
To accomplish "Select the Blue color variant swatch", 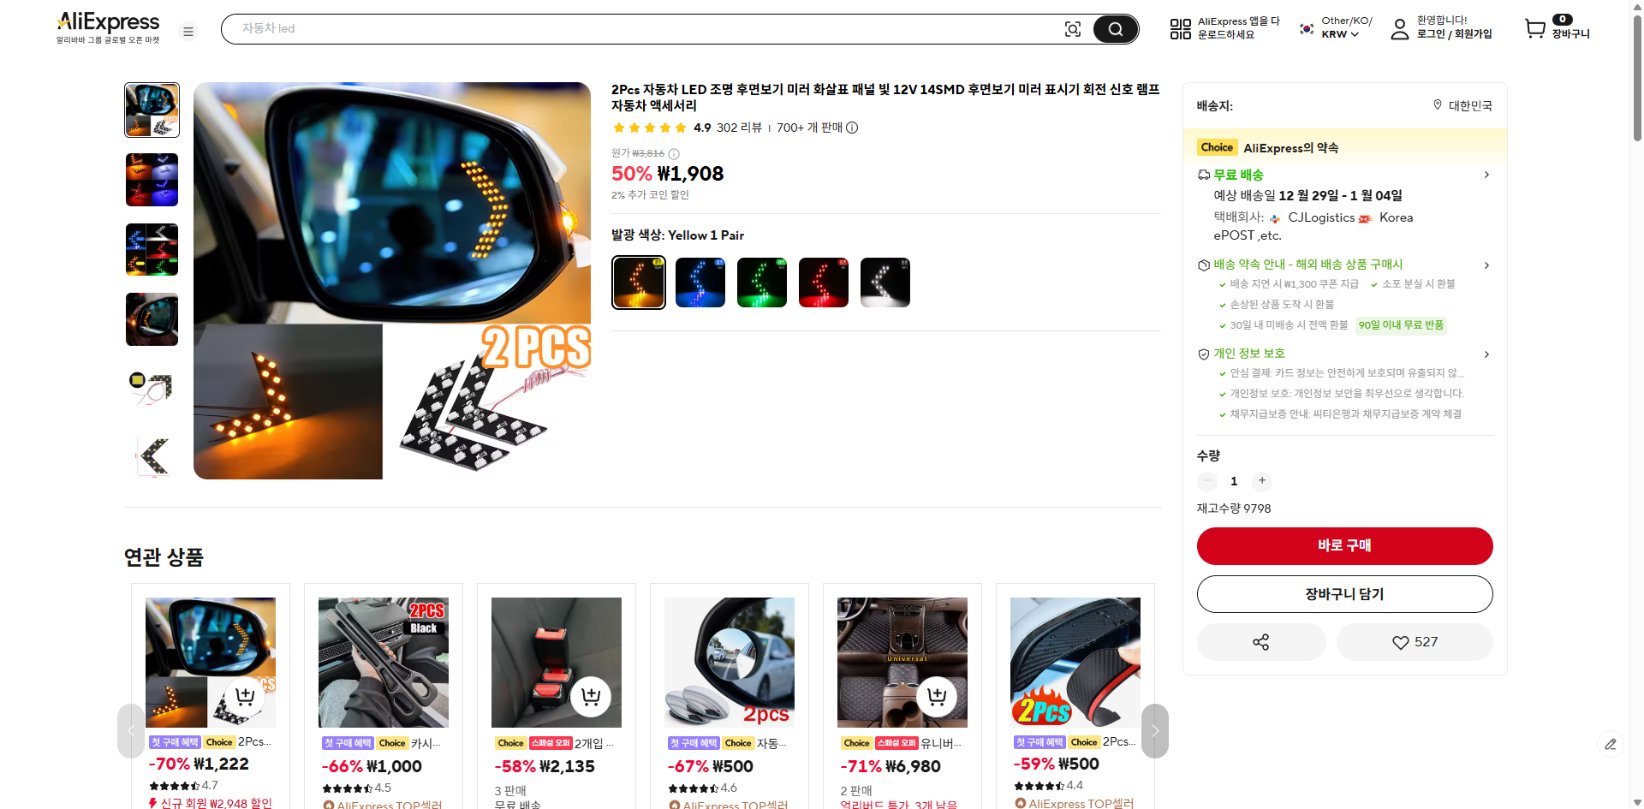I will (700, 282).
